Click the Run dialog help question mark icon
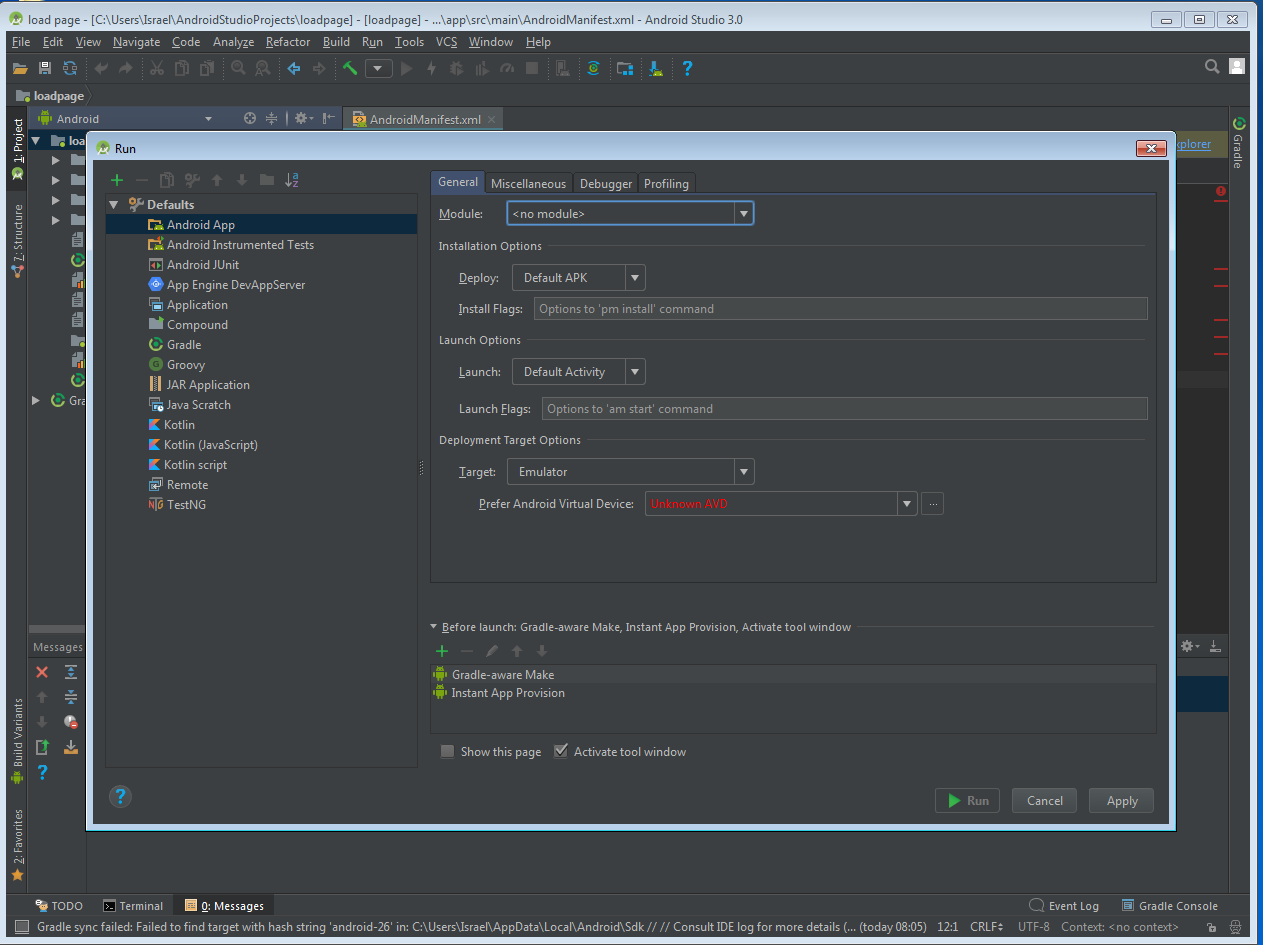Screen dimensions: 1263x945 pyautogui.click(x=120, y=797)
